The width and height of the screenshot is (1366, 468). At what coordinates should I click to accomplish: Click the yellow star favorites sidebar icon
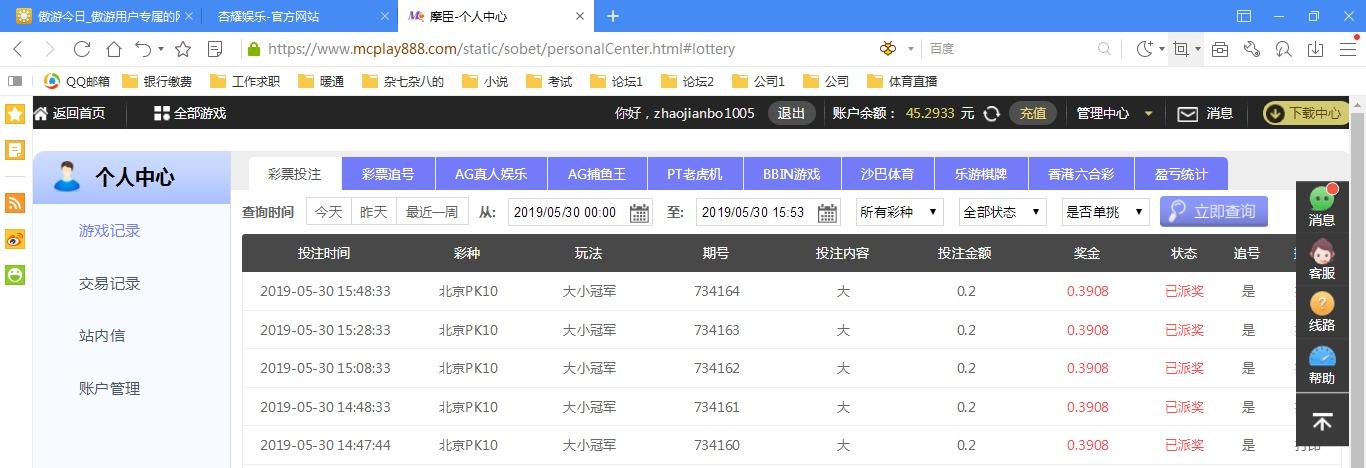[x=15, y=114]
